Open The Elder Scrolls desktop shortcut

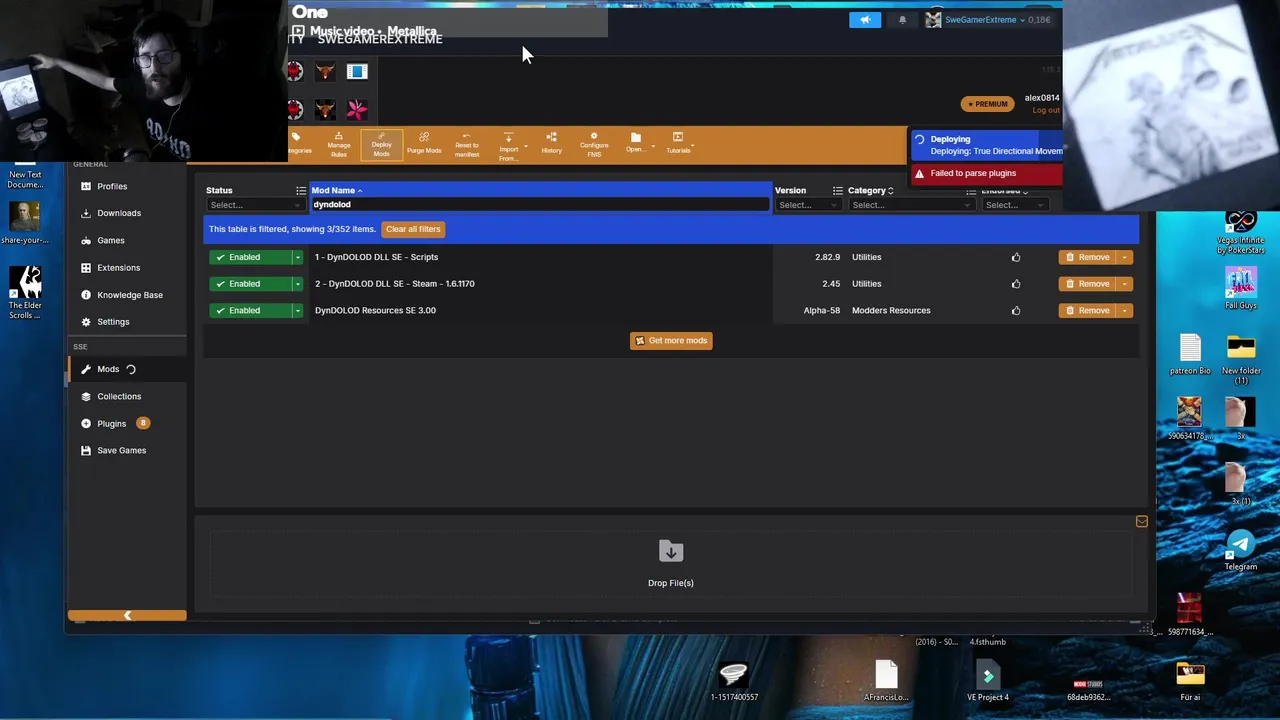click(x=25, y=293)
